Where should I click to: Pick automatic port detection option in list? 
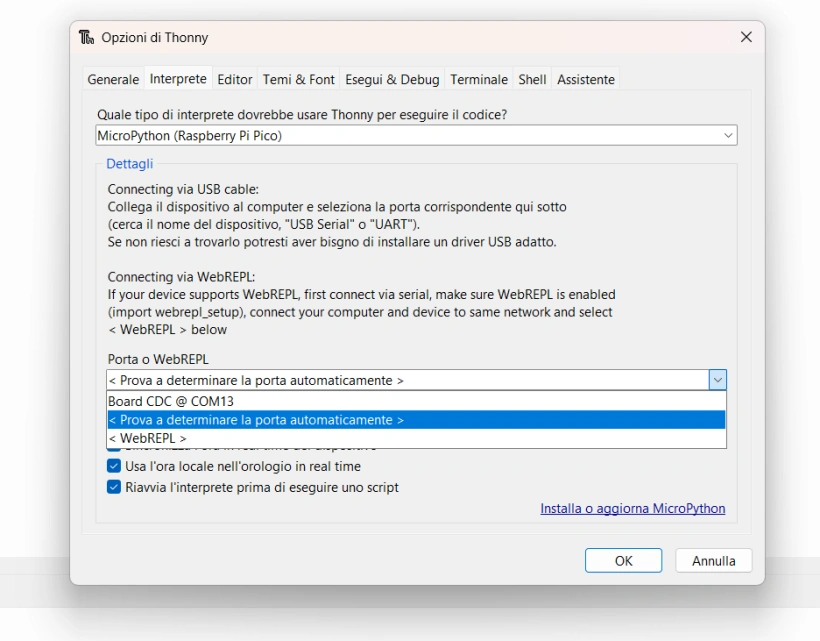416,420
